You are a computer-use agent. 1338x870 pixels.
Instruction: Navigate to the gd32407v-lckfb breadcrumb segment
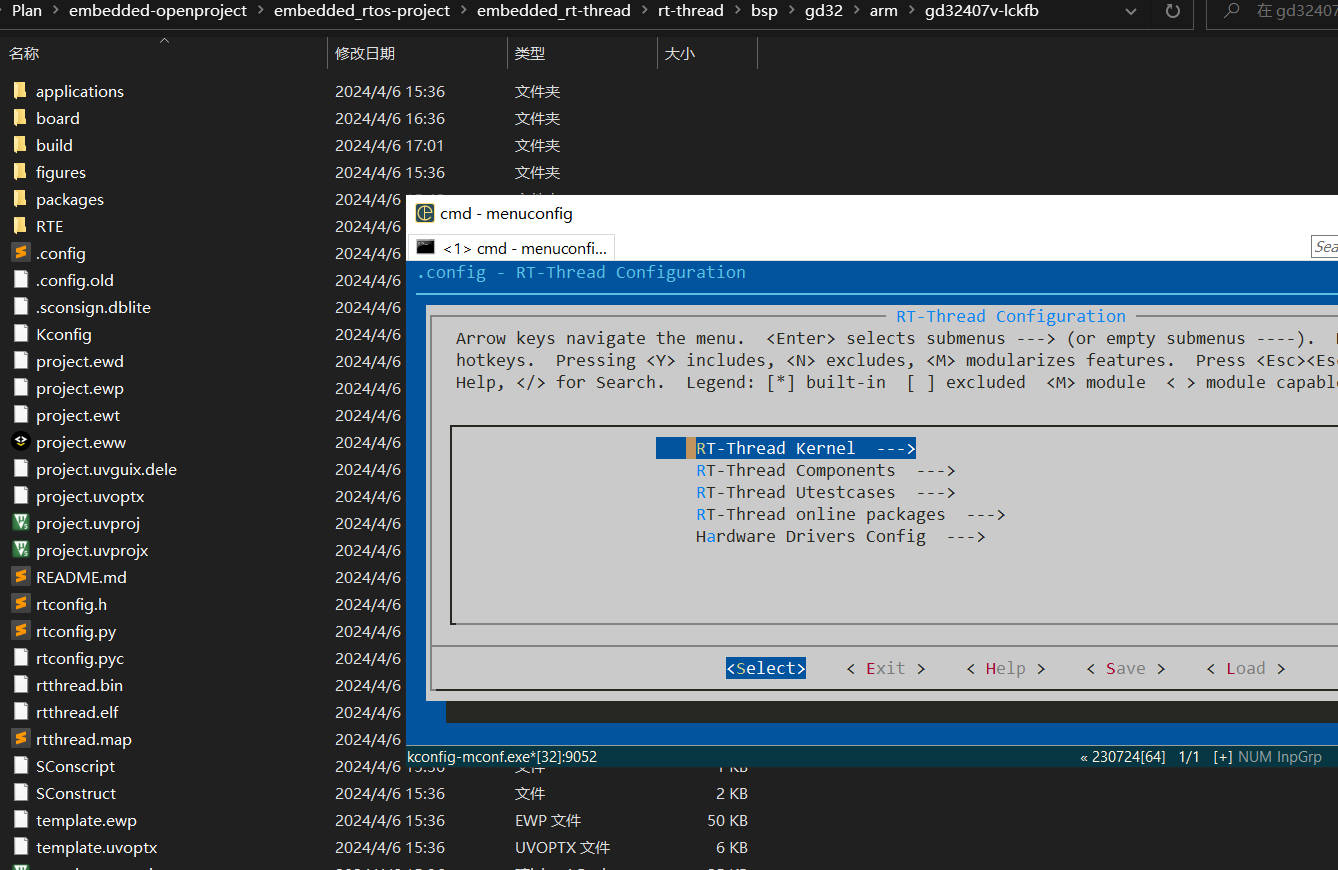982,11
